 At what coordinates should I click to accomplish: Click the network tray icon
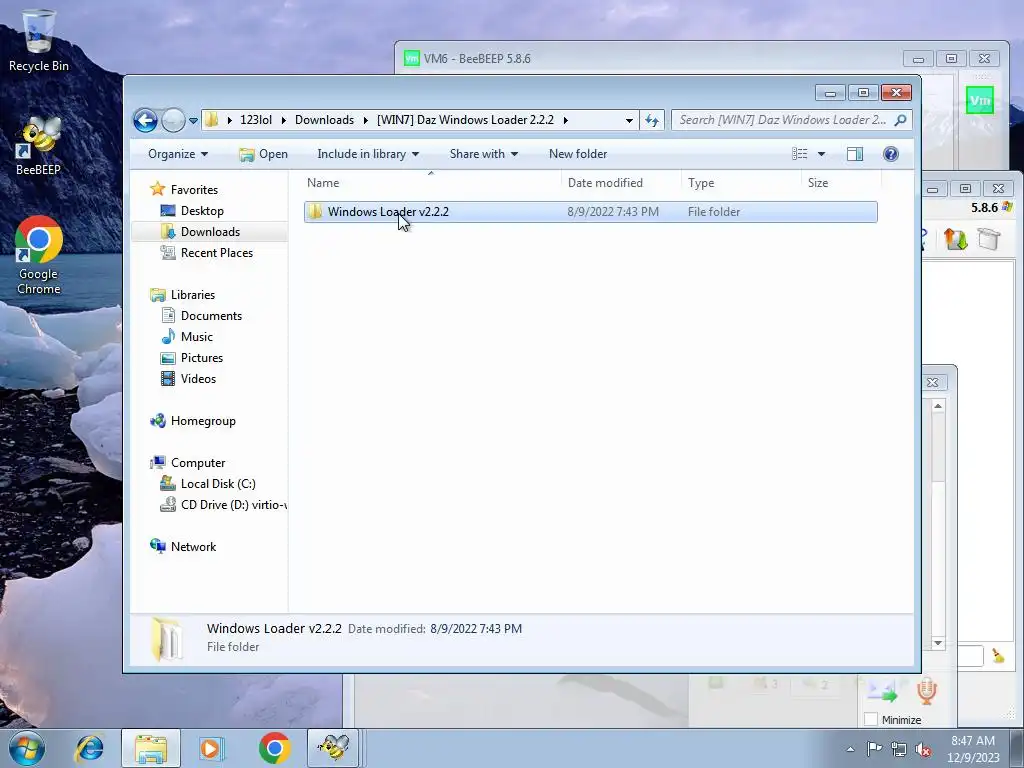(899, 749)
